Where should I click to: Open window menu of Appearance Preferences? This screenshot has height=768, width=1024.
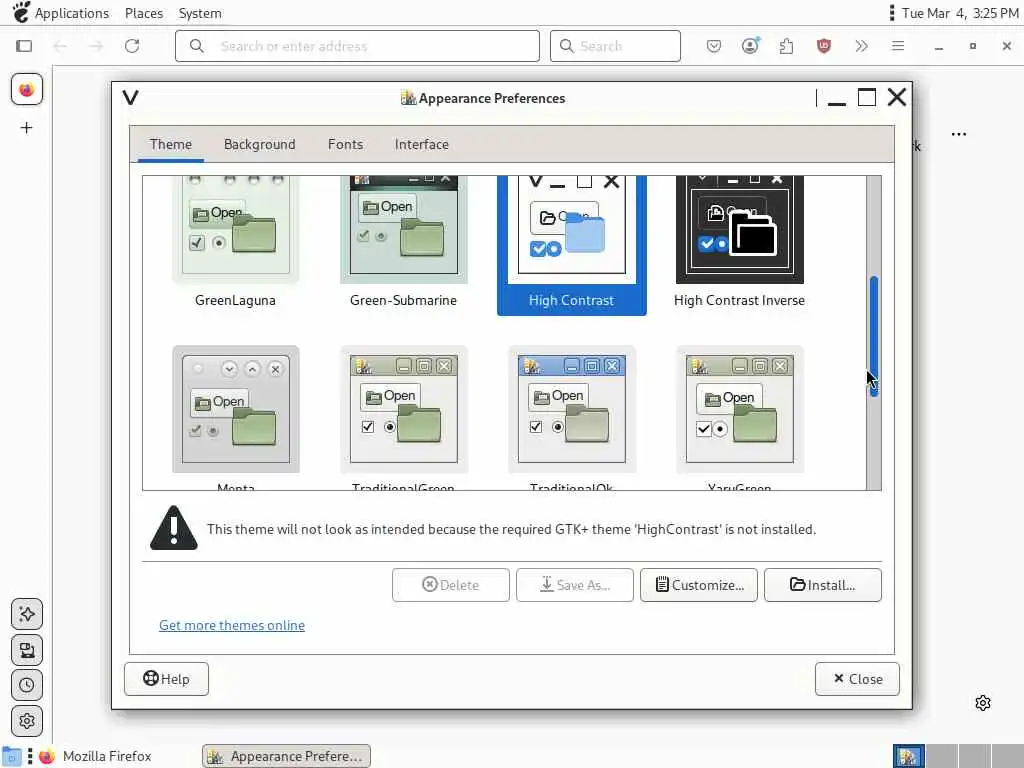[x=131, y=98]
